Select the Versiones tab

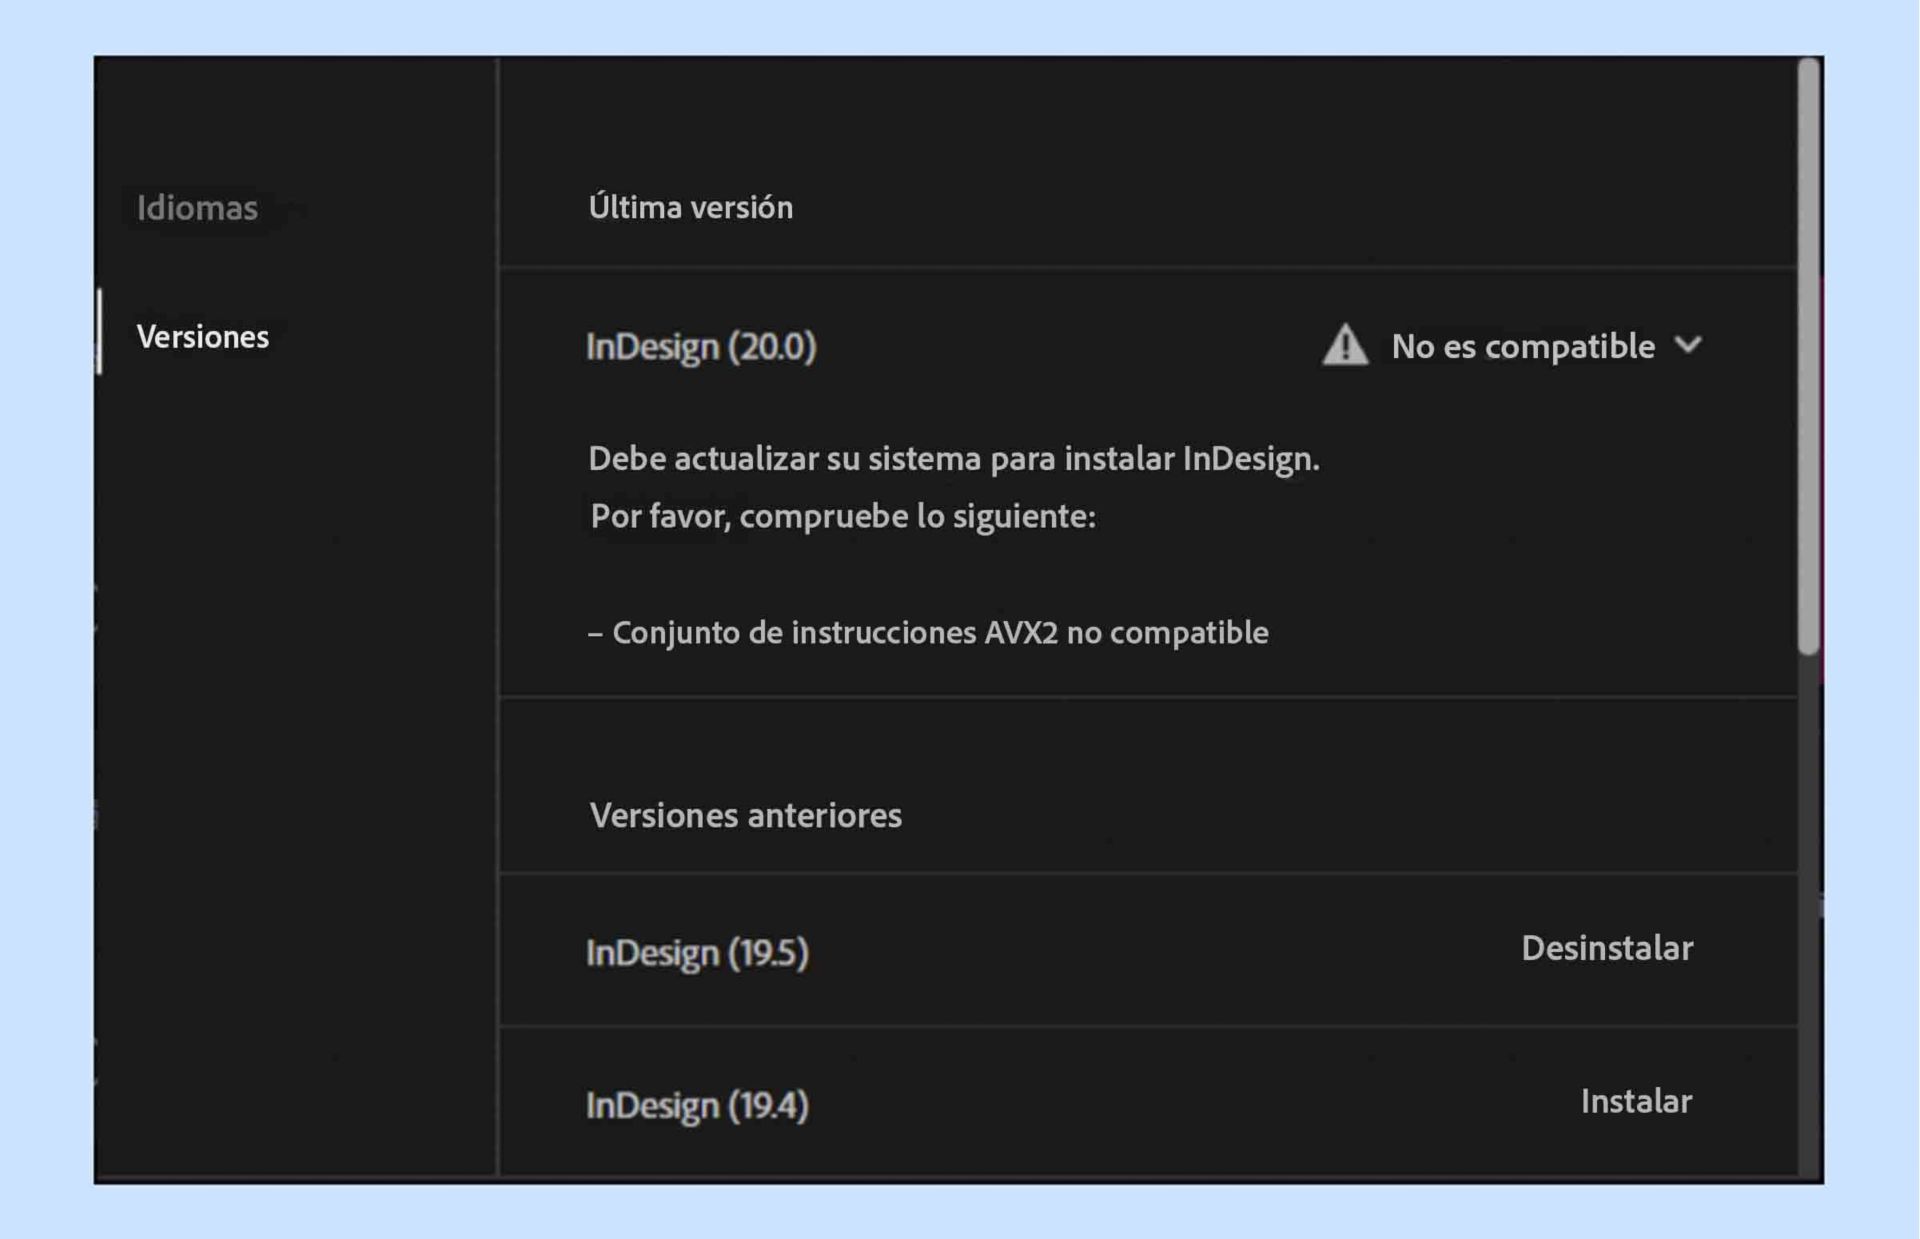tap(202, 336)
